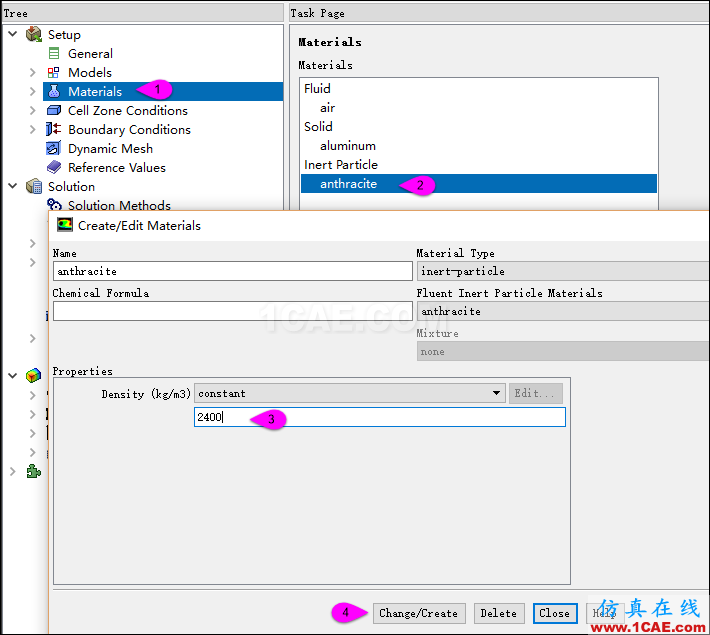Click the density value field 2400

[x=379, y=417]
